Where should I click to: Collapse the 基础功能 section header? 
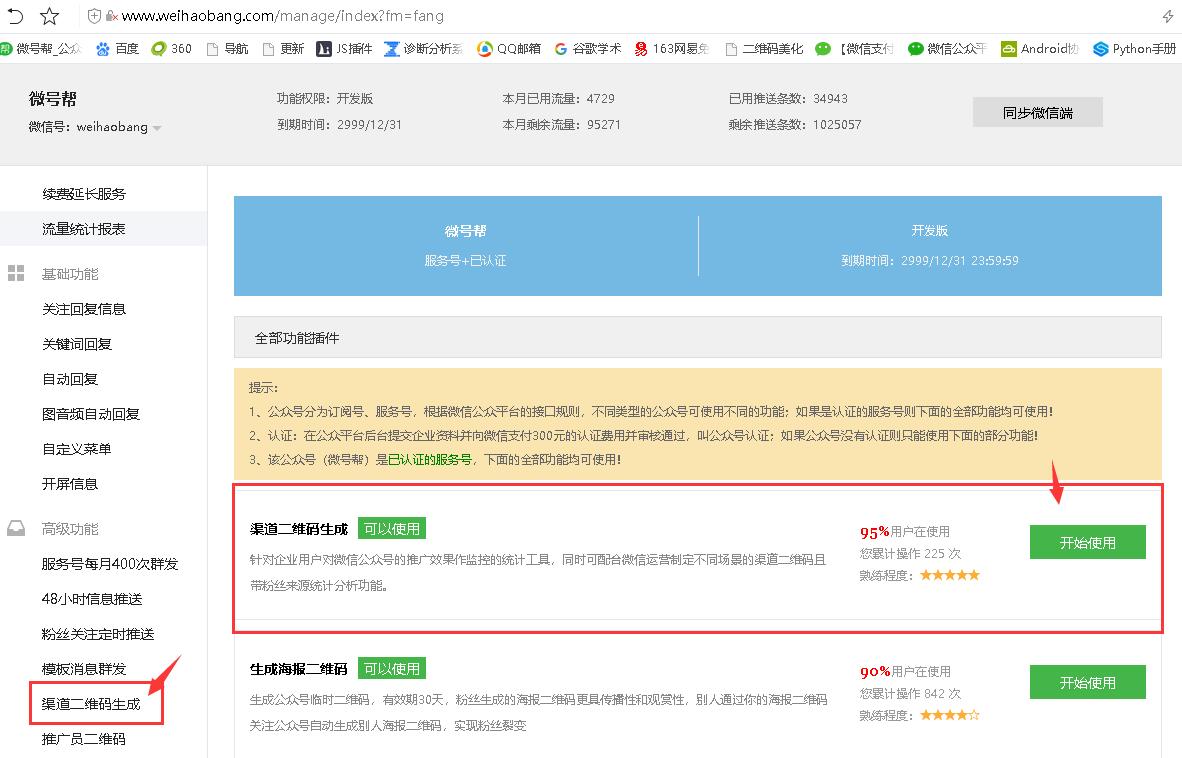[70, 274]
